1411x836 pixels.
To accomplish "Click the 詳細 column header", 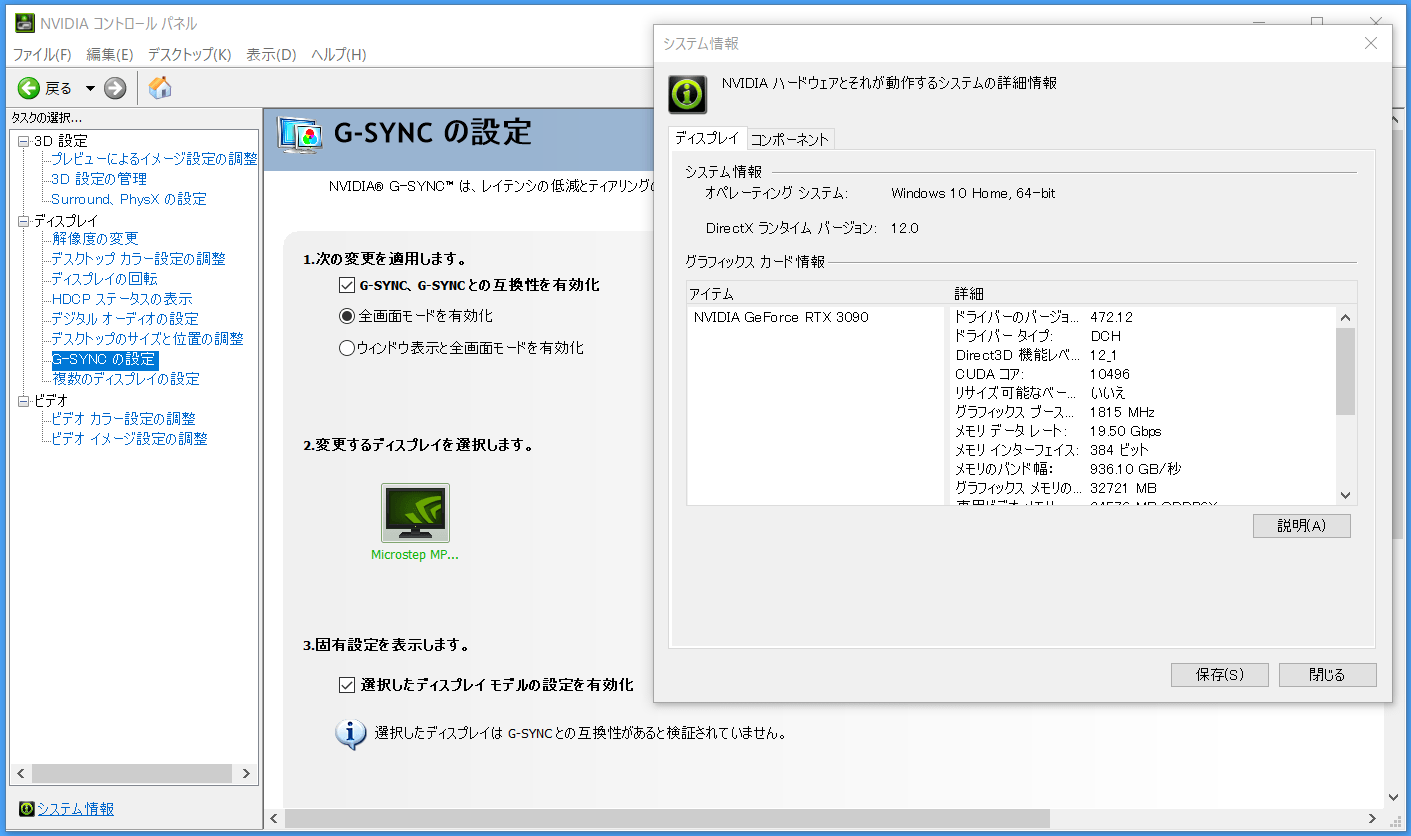I will (x=1153, y=293).
